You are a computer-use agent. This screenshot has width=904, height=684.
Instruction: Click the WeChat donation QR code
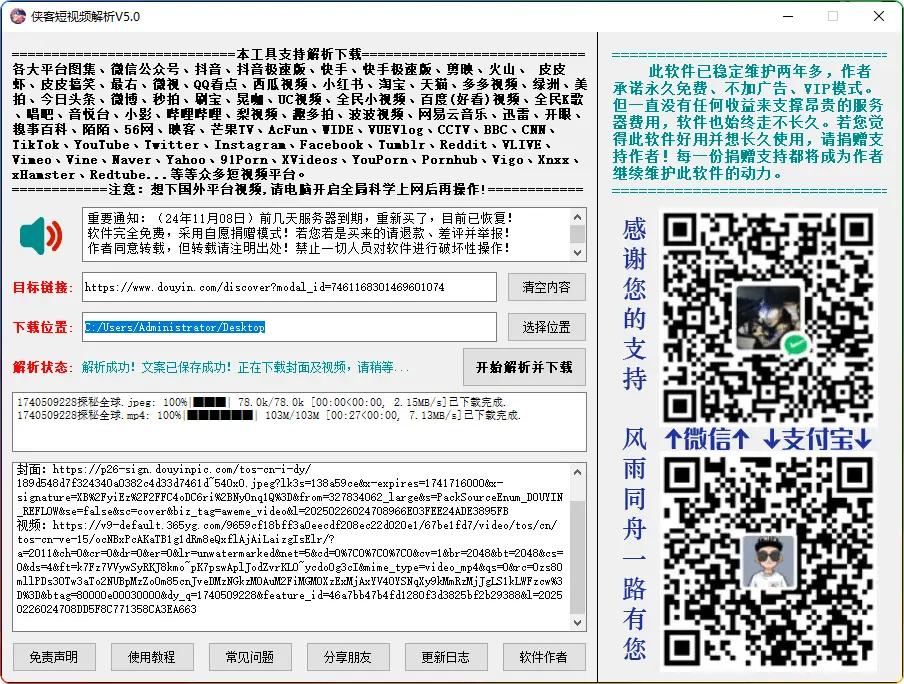coord(767,317)
